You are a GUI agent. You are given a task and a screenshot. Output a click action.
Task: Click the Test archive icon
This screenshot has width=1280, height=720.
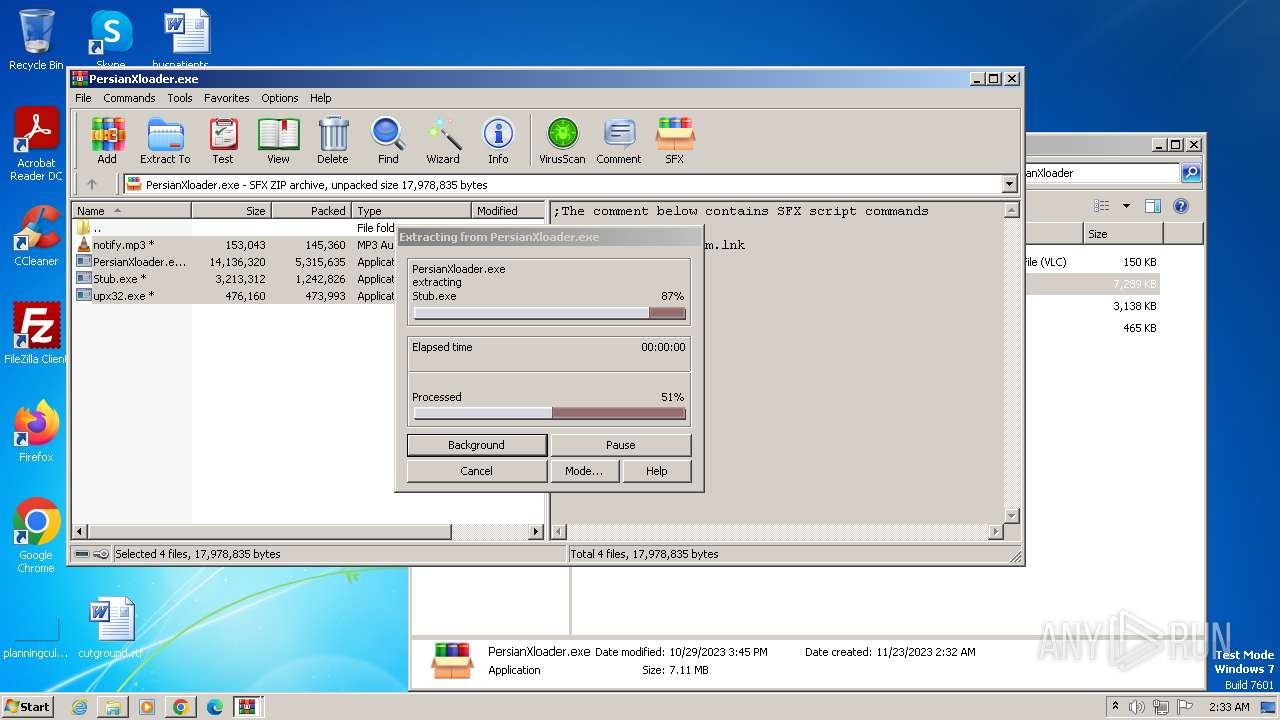223,141
